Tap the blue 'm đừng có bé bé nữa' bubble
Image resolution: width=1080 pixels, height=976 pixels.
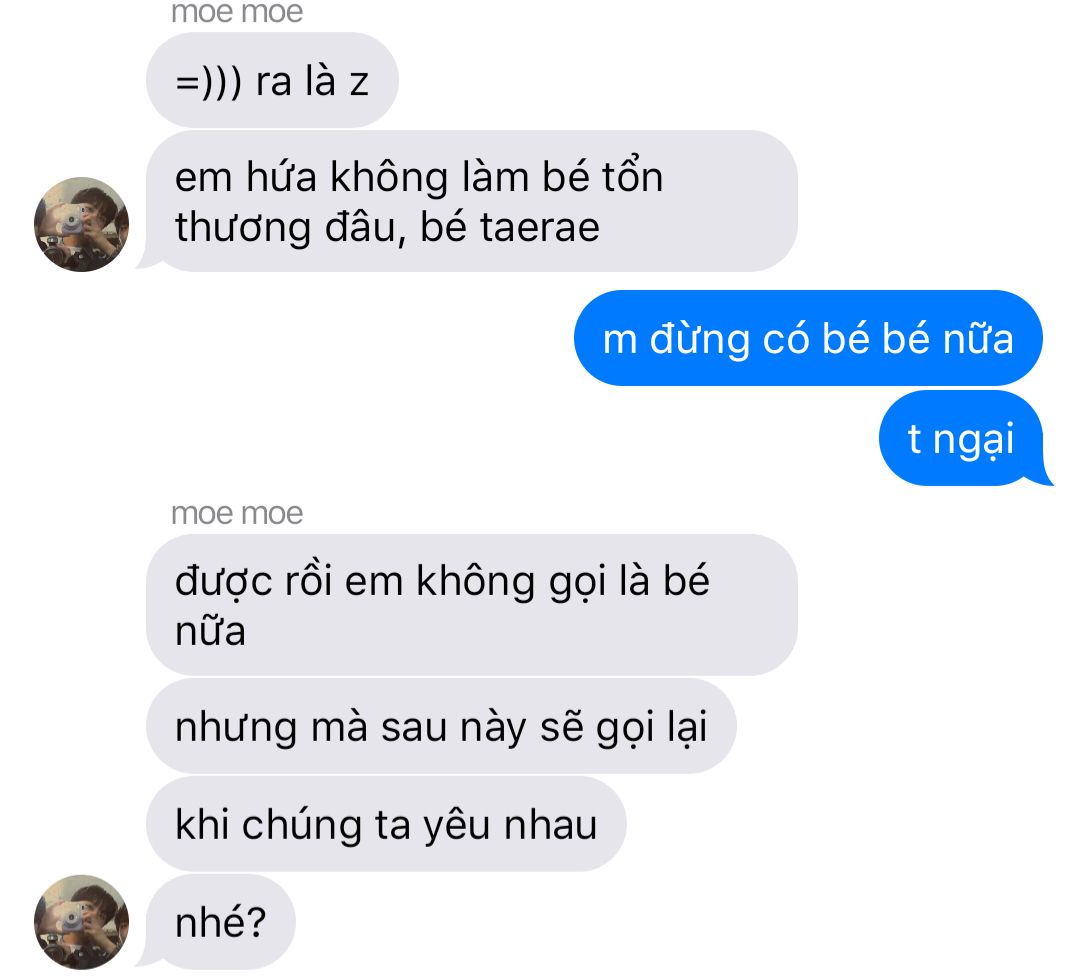(x=808, y=338)
